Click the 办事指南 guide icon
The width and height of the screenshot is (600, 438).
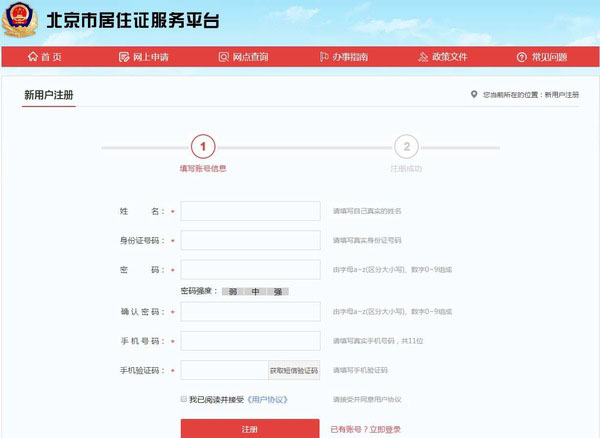click(324, 57)
